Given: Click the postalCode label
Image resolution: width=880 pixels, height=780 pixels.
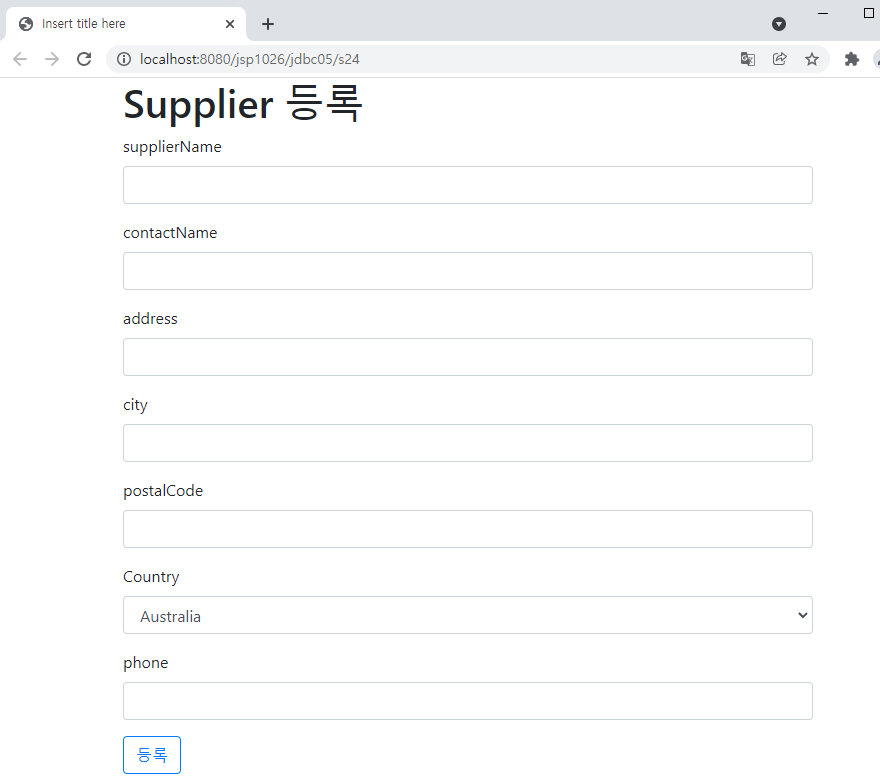Looking at the screenshot, I should click(x=163, y=491).
